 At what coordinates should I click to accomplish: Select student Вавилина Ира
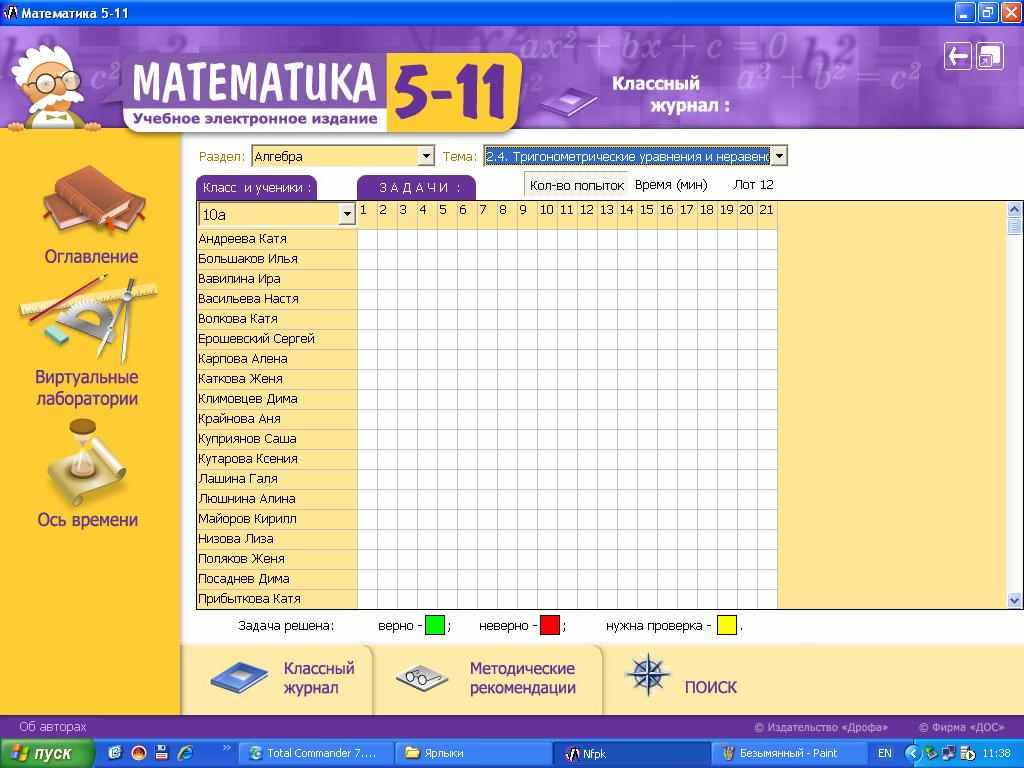[277, 279]
